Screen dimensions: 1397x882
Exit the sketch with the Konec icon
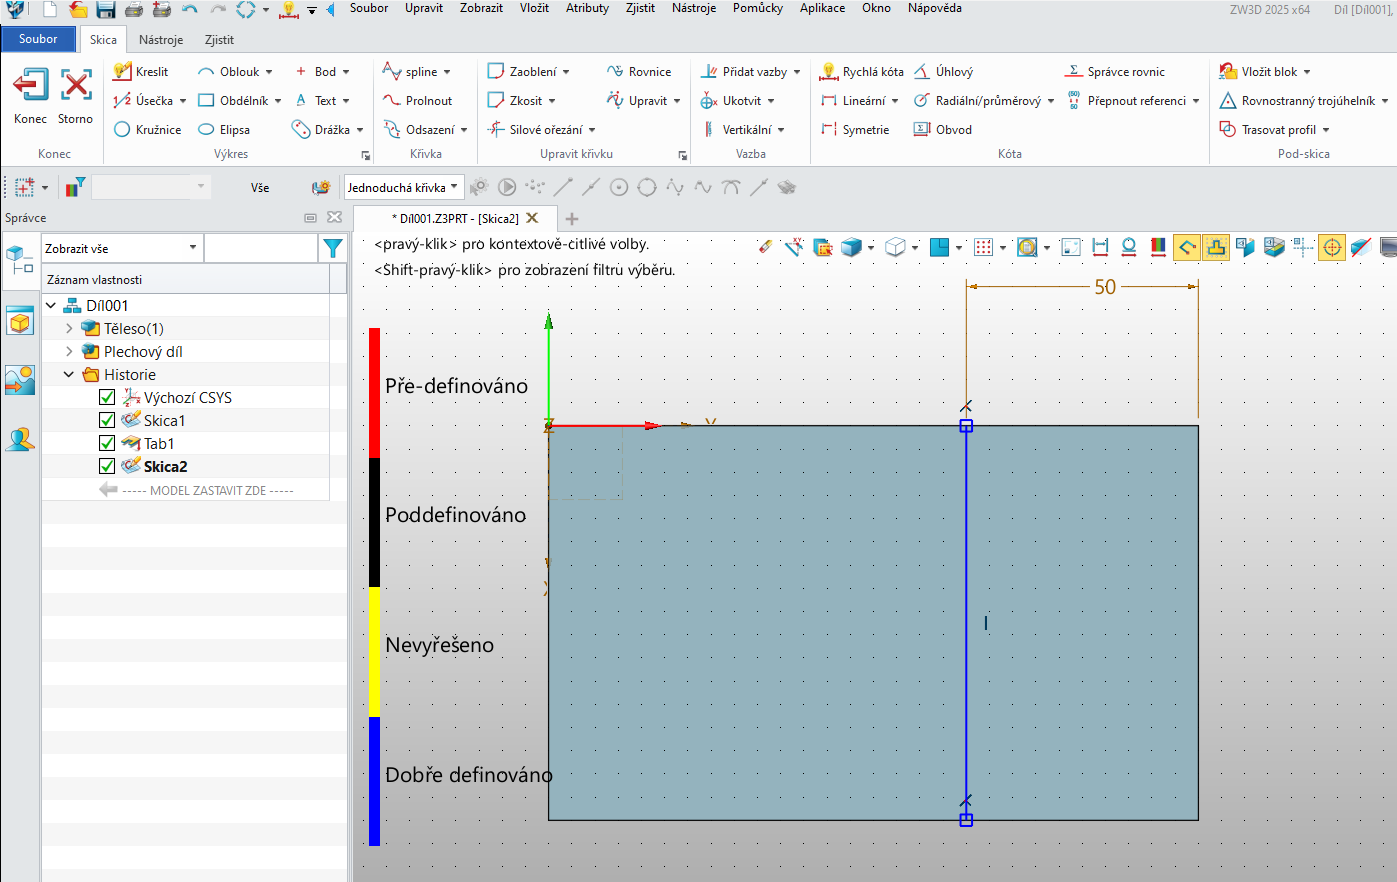(30, 85)
